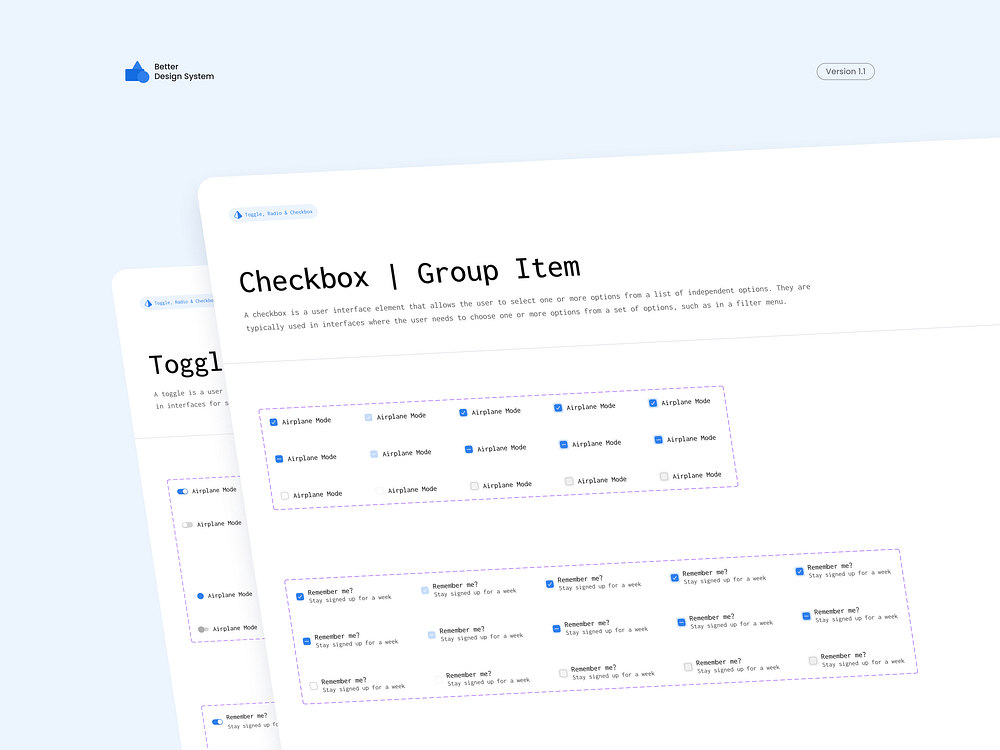This screenshot has width=1000, height=750.
Task: Click the Version 1.1 badge
Action: [x=845, y=71]
